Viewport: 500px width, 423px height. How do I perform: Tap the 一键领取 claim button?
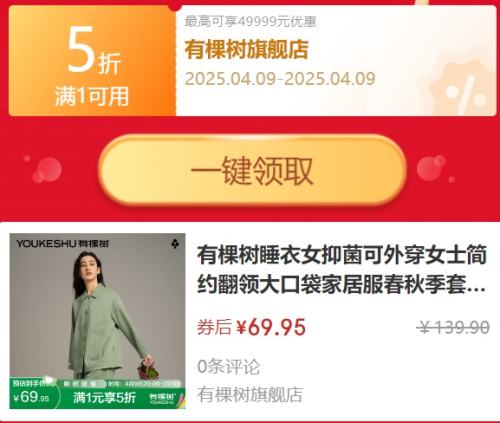point(252,171)
